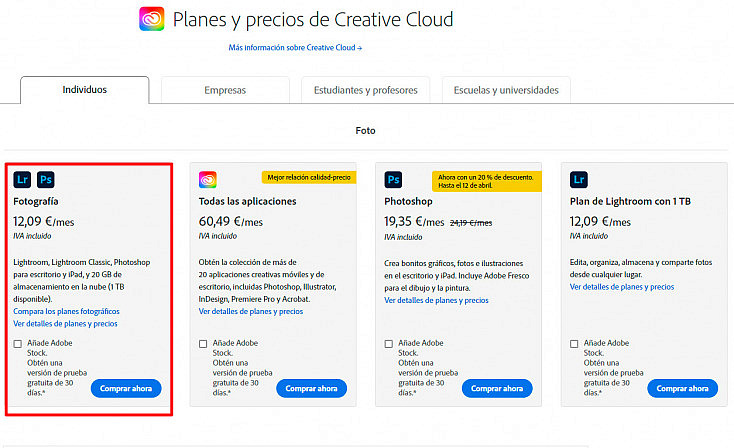Select the Individuos tab

tap(85, 90)
